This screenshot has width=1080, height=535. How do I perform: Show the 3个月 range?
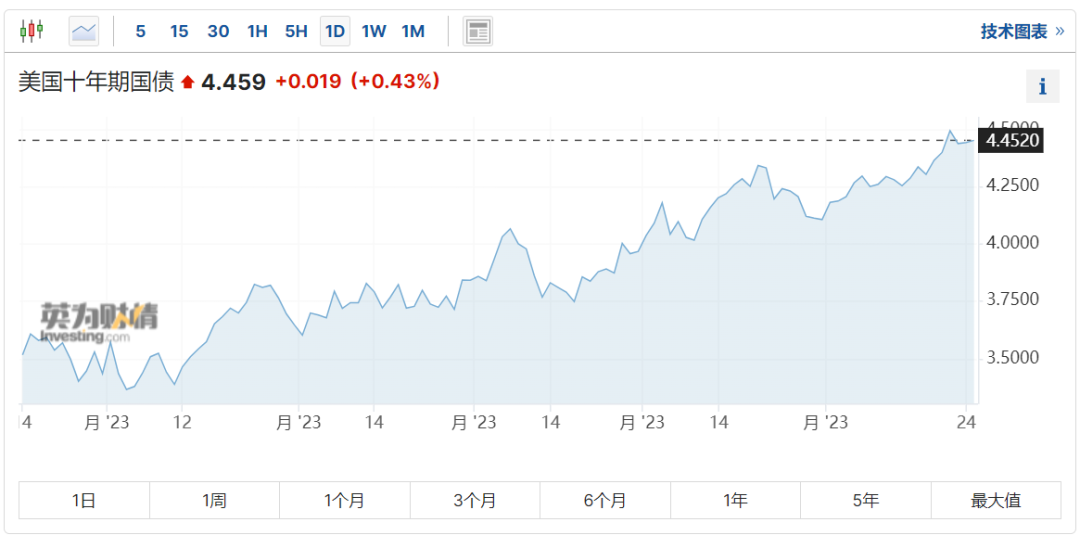(x=475, y=500)
